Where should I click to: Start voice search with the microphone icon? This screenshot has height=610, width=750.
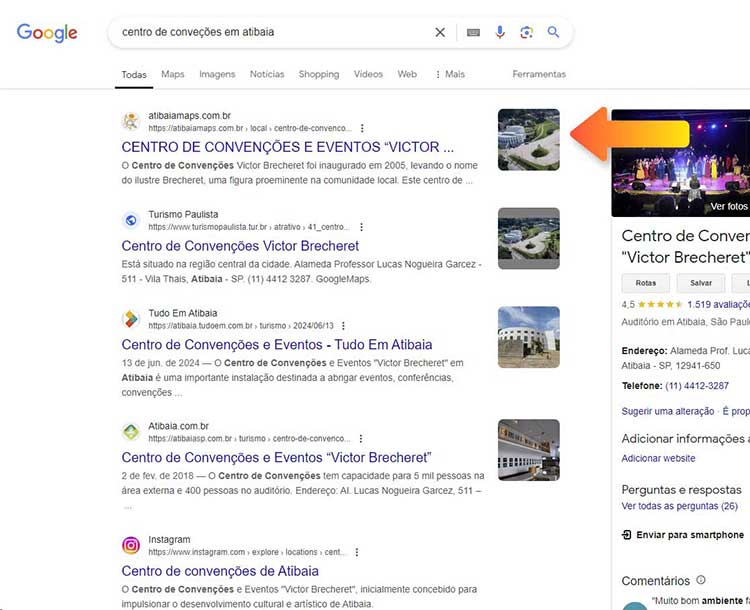500,32
